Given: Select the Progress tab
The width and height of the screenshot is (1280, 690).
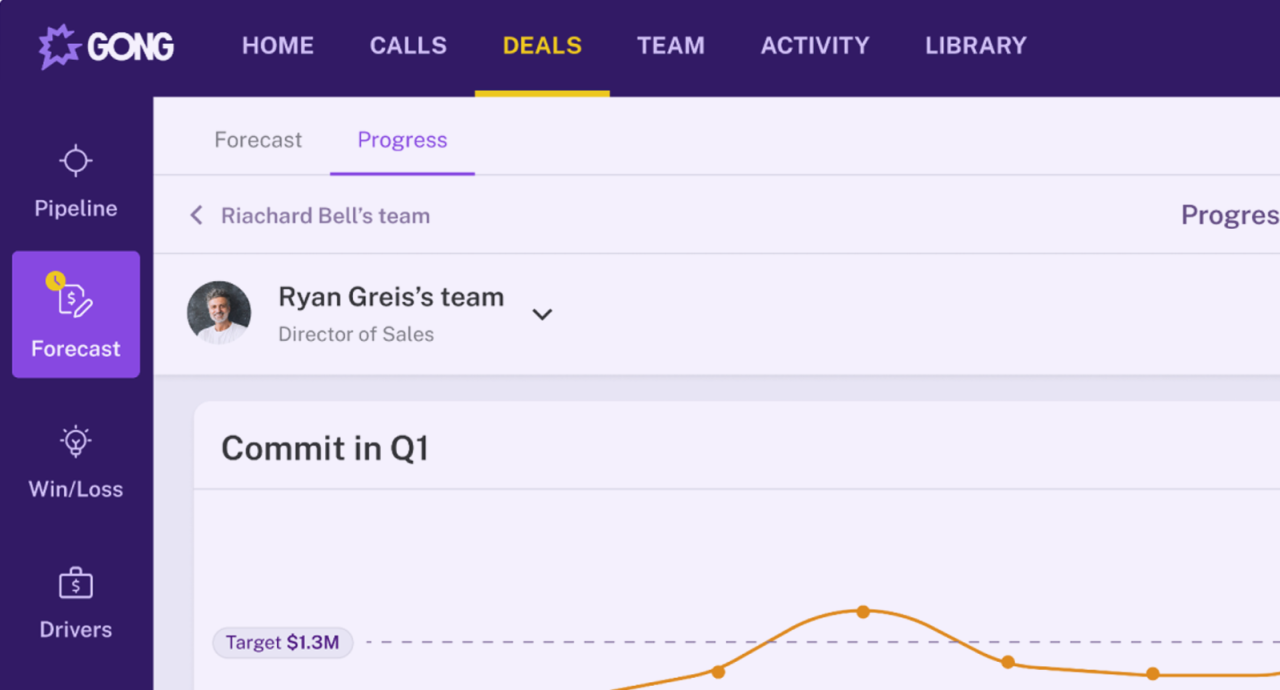Looking at the screenshot, I should pos(402,140).
